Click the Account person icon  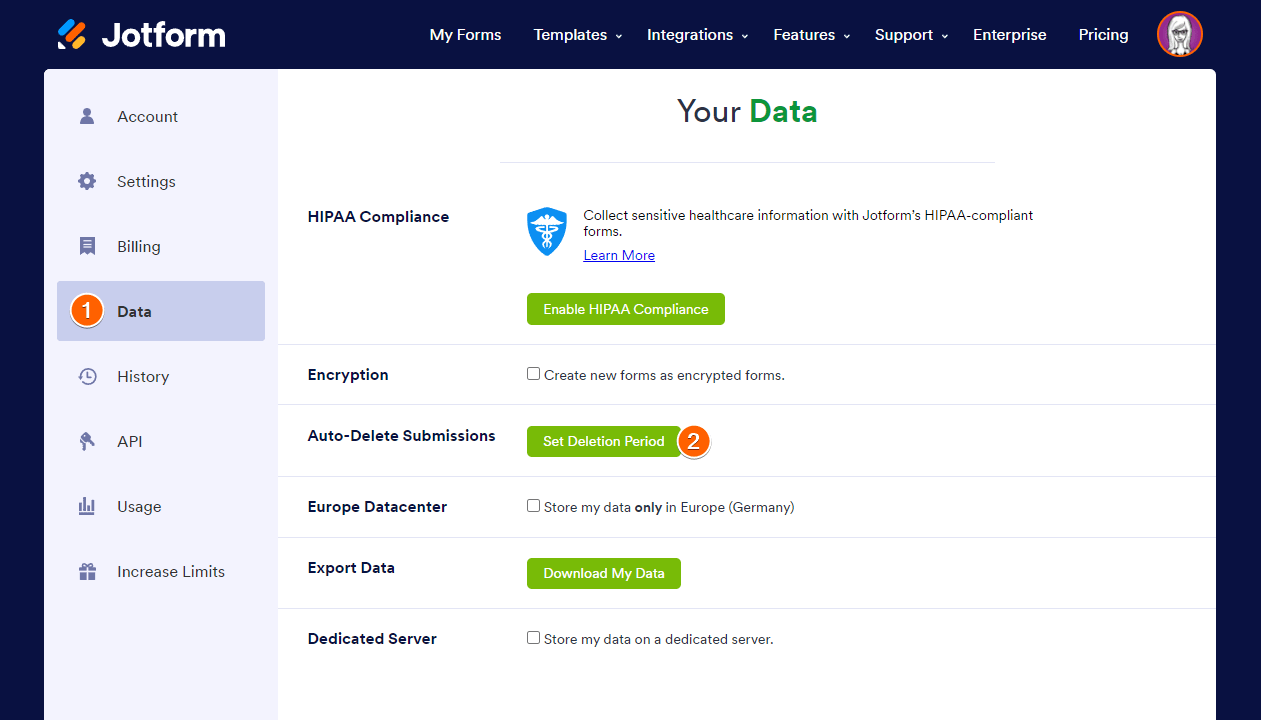coord(87,116)
